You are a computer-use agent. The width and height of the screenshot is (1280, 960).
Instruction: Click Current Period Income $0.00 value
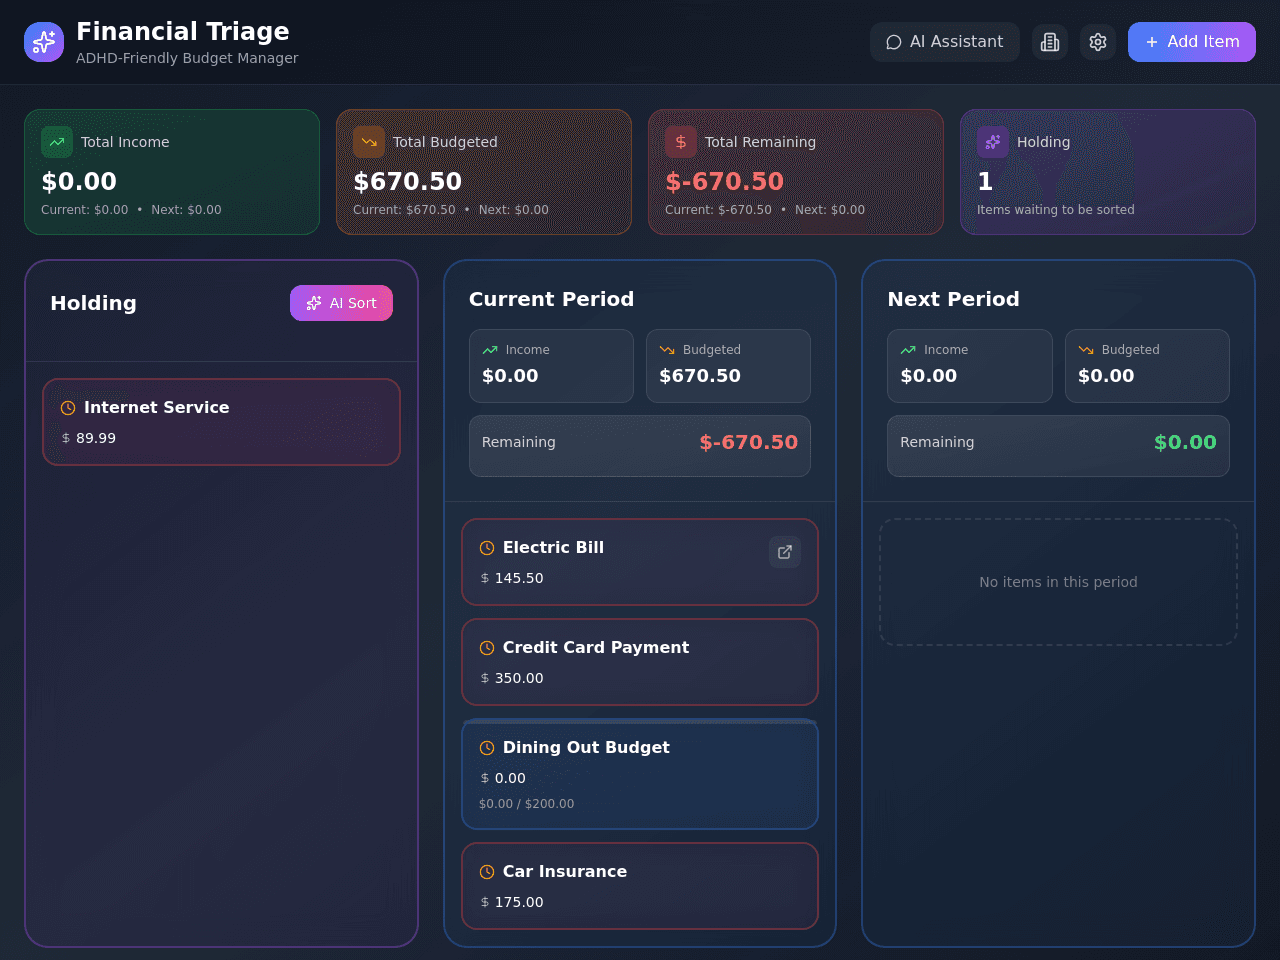[x=510, y=376]
